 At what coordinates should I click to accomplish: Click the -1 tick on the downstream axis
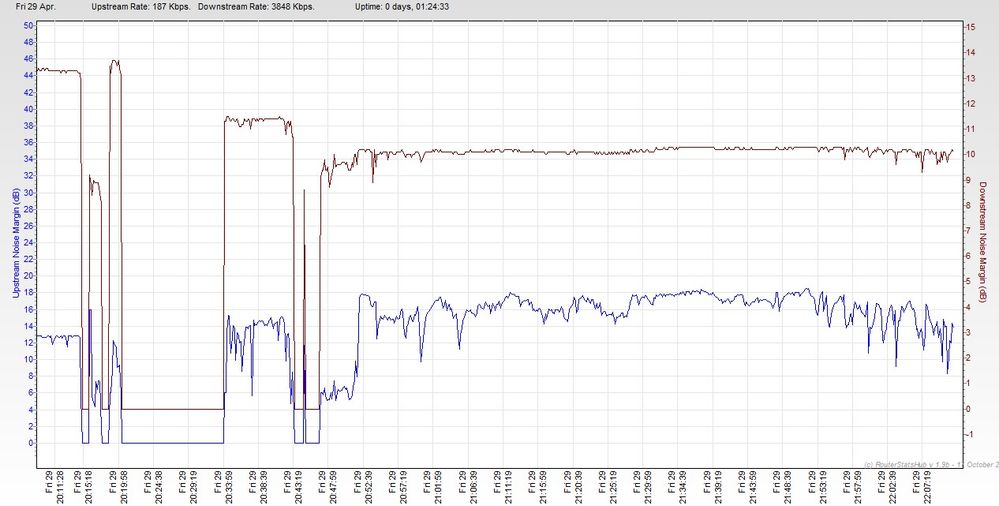(x=968, y=434)
